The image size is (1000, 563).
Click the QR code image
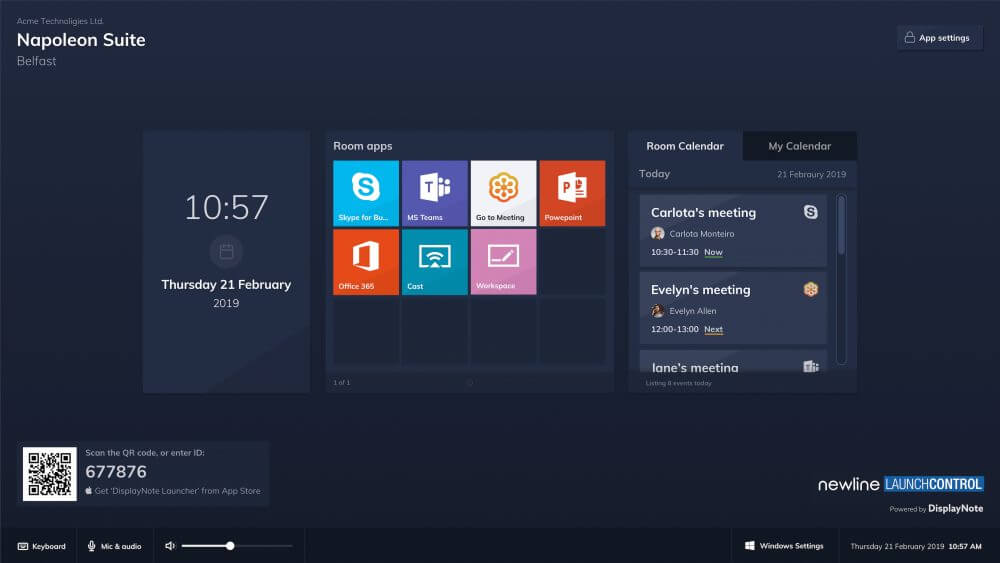[50, 474]
